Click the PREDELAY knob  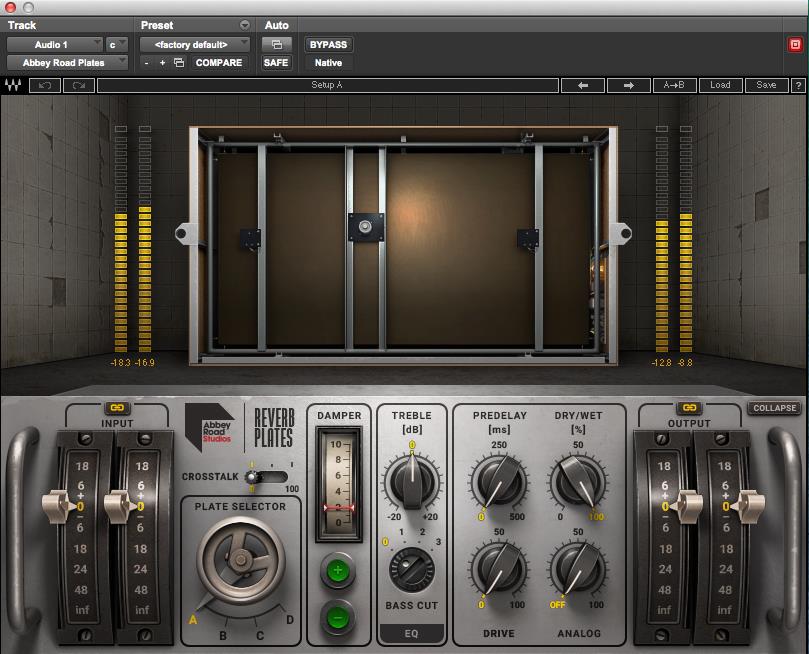[498, 482]
